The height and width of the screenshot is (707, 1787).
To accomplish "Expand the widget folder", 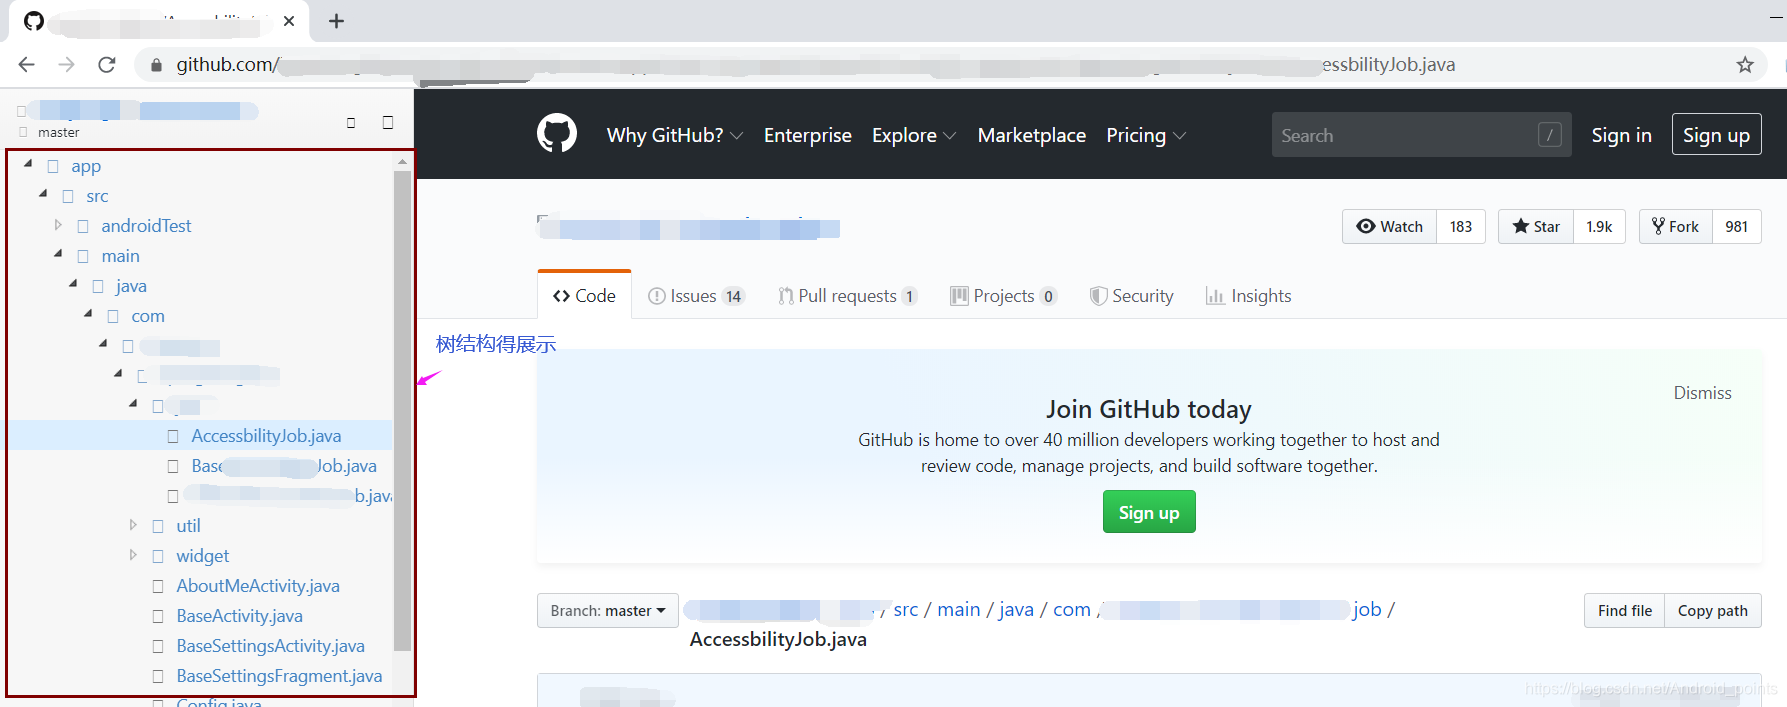I will (x=133, y=555).
